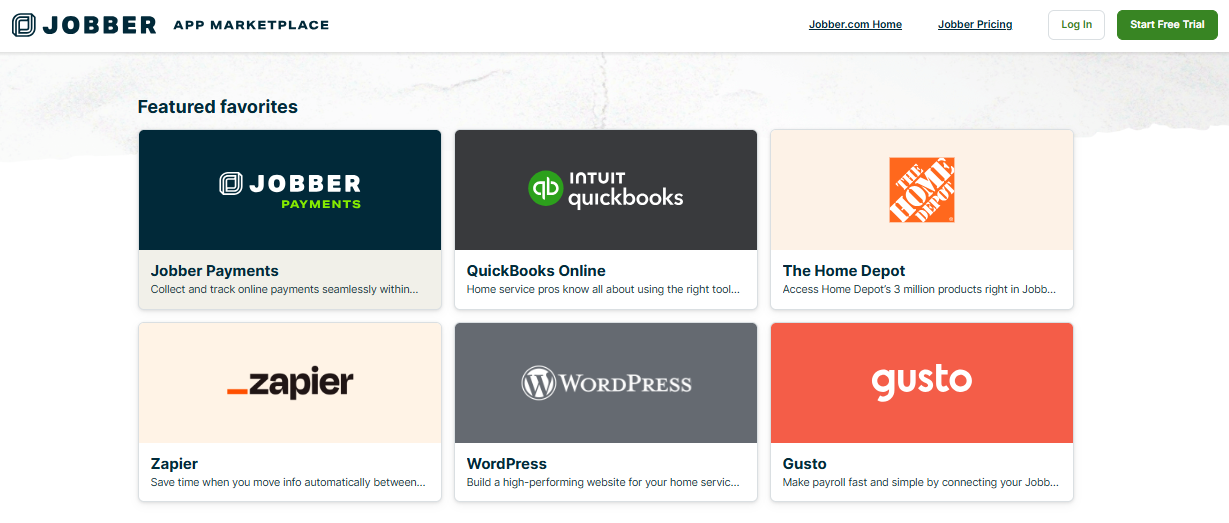Click 'Home service pros know all about' description
This screenshot has height=523, width=1229.
[604, 290]
